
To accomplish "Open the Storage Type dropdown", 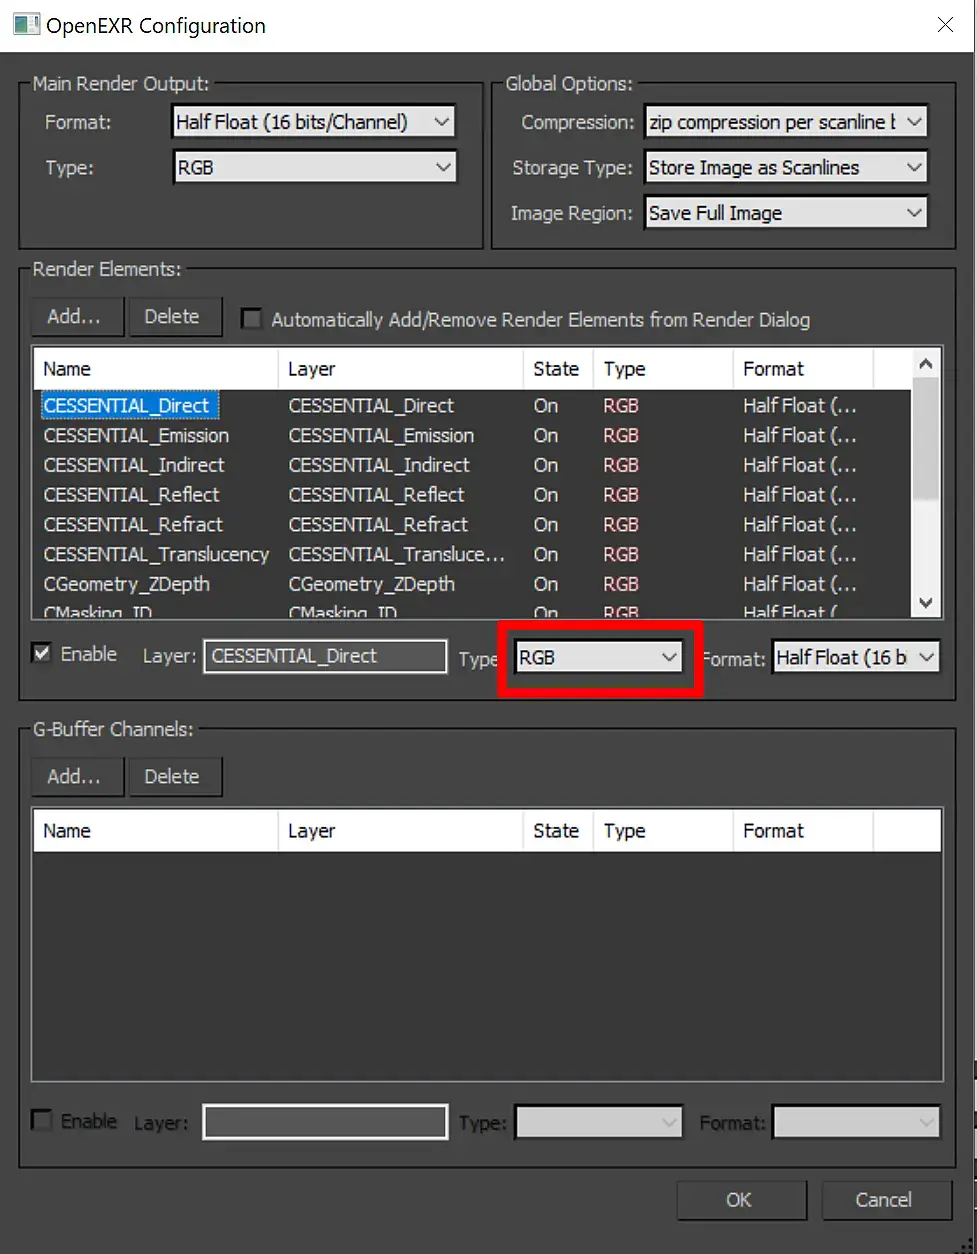I will tap(786, 167).
